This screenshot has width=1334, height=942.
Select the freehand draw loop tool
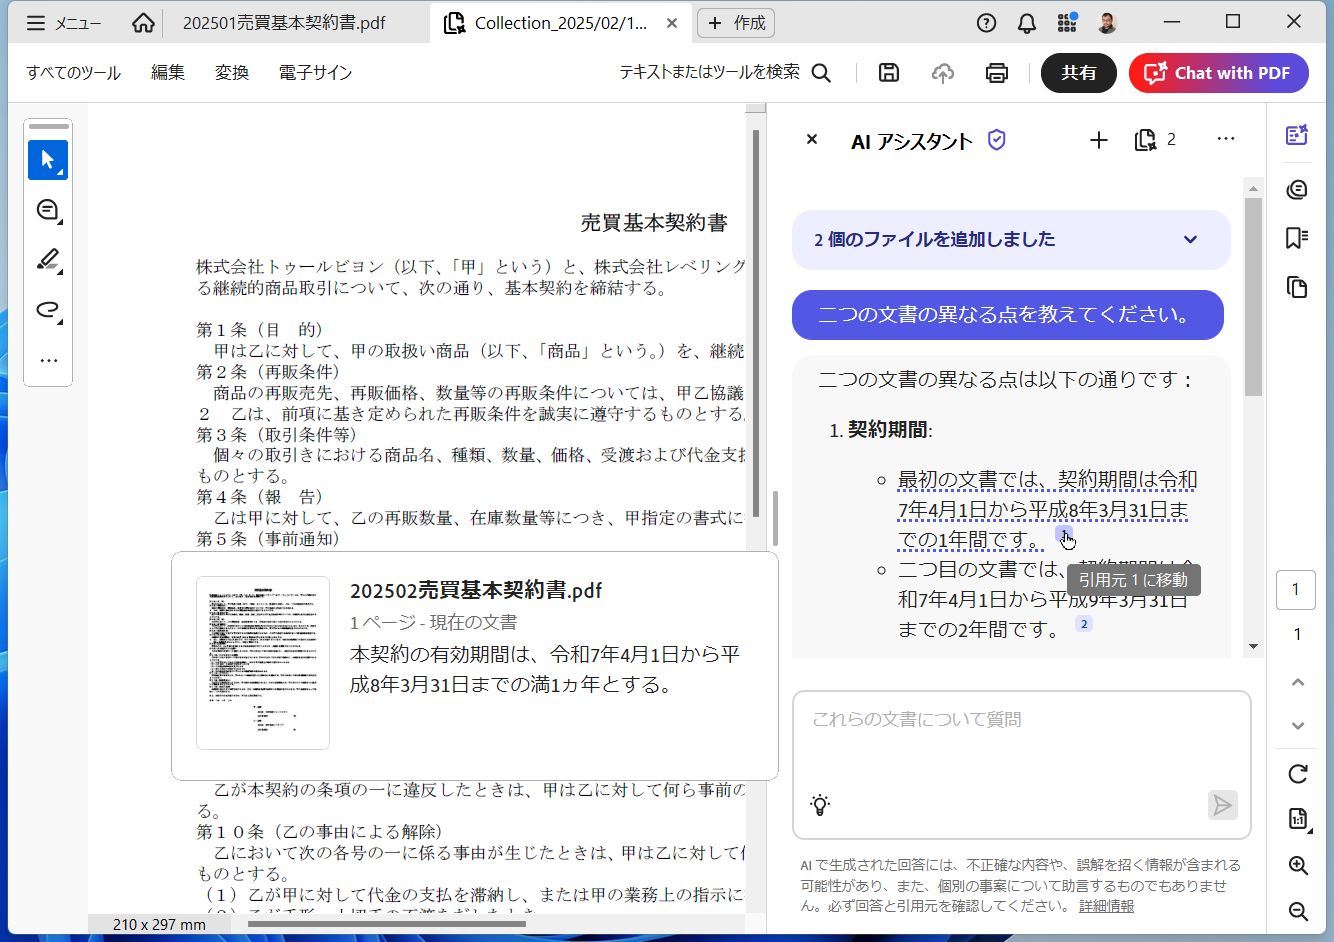(x=47, y=310)
